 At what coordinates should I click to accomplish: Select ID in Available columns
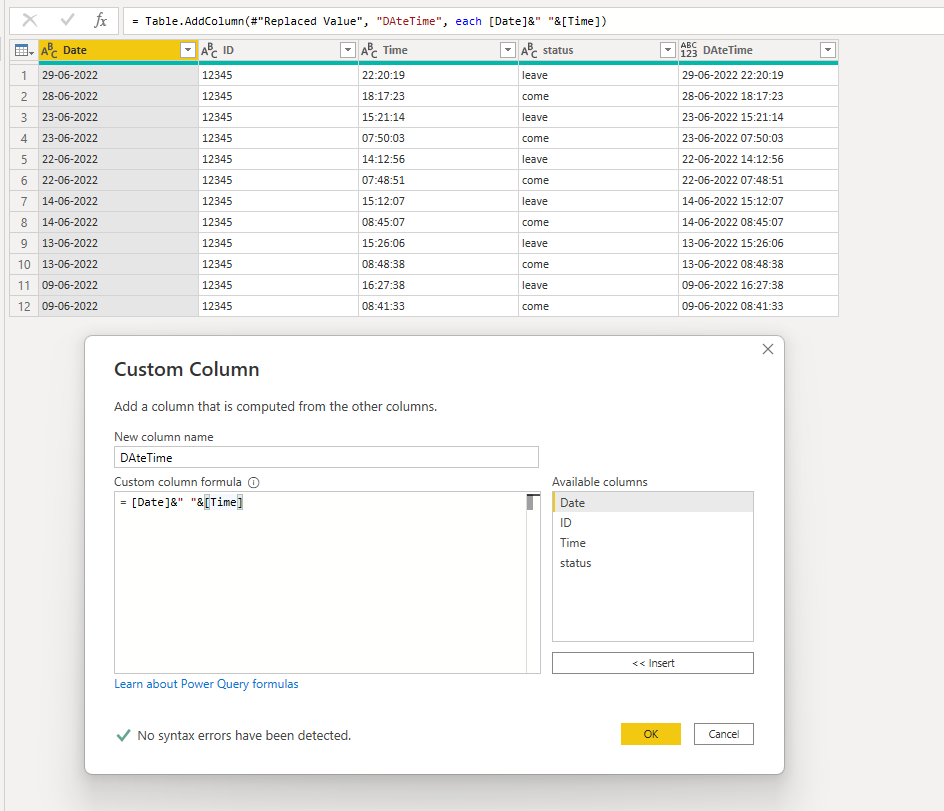point(653,523)
